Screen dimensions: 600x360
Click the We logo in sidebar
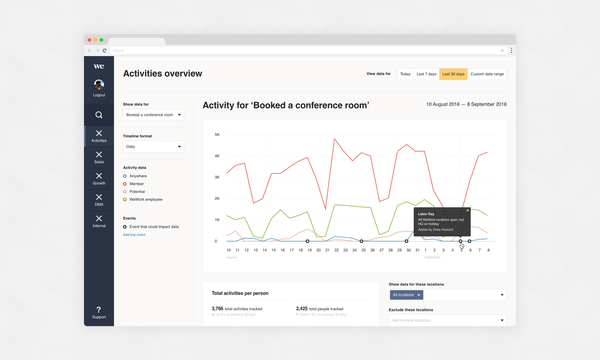(x=99, y=66)
